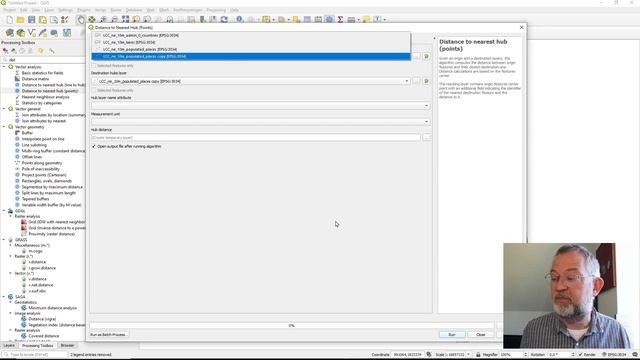
Task: Click the Processing Toolbox options wrench icon
Action: click(x=51, y=51)
